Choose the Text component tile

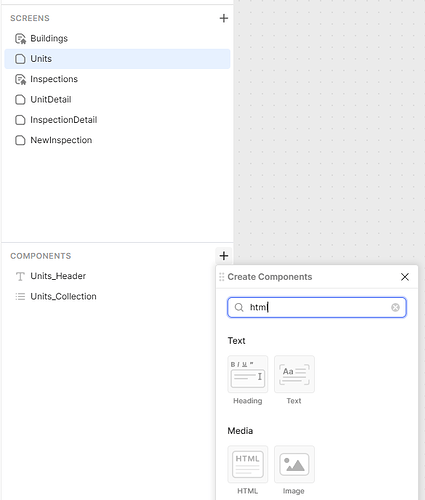pyautogui.click(x=294, y=374)
